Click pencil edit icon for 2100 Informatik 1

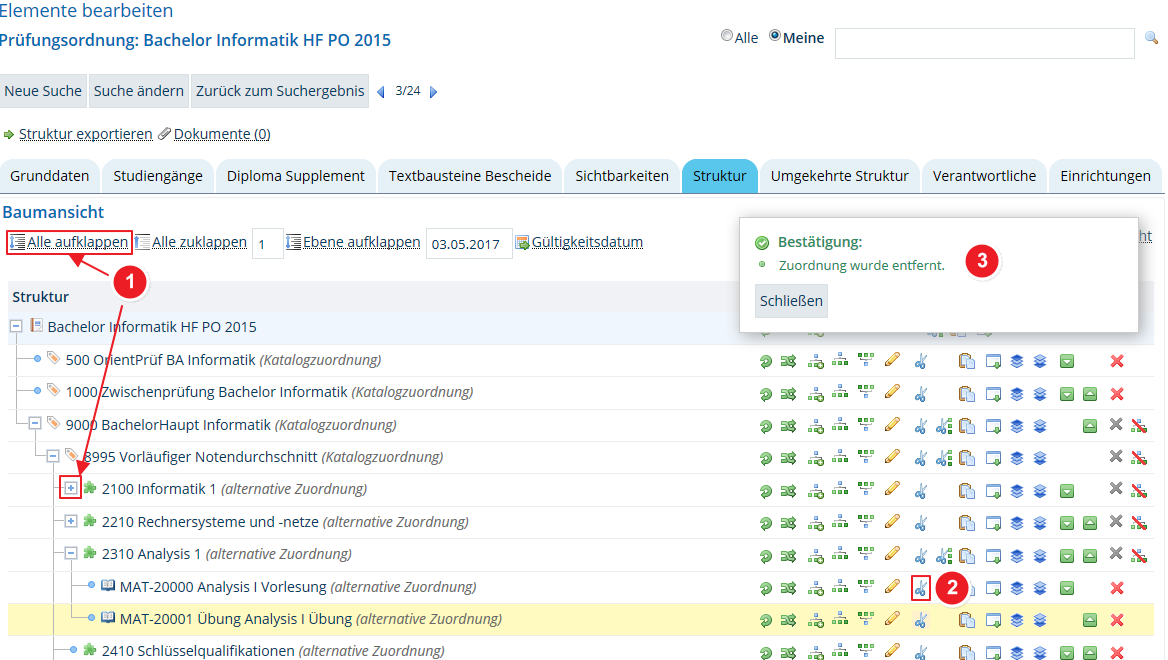click(x=892, y=489)
